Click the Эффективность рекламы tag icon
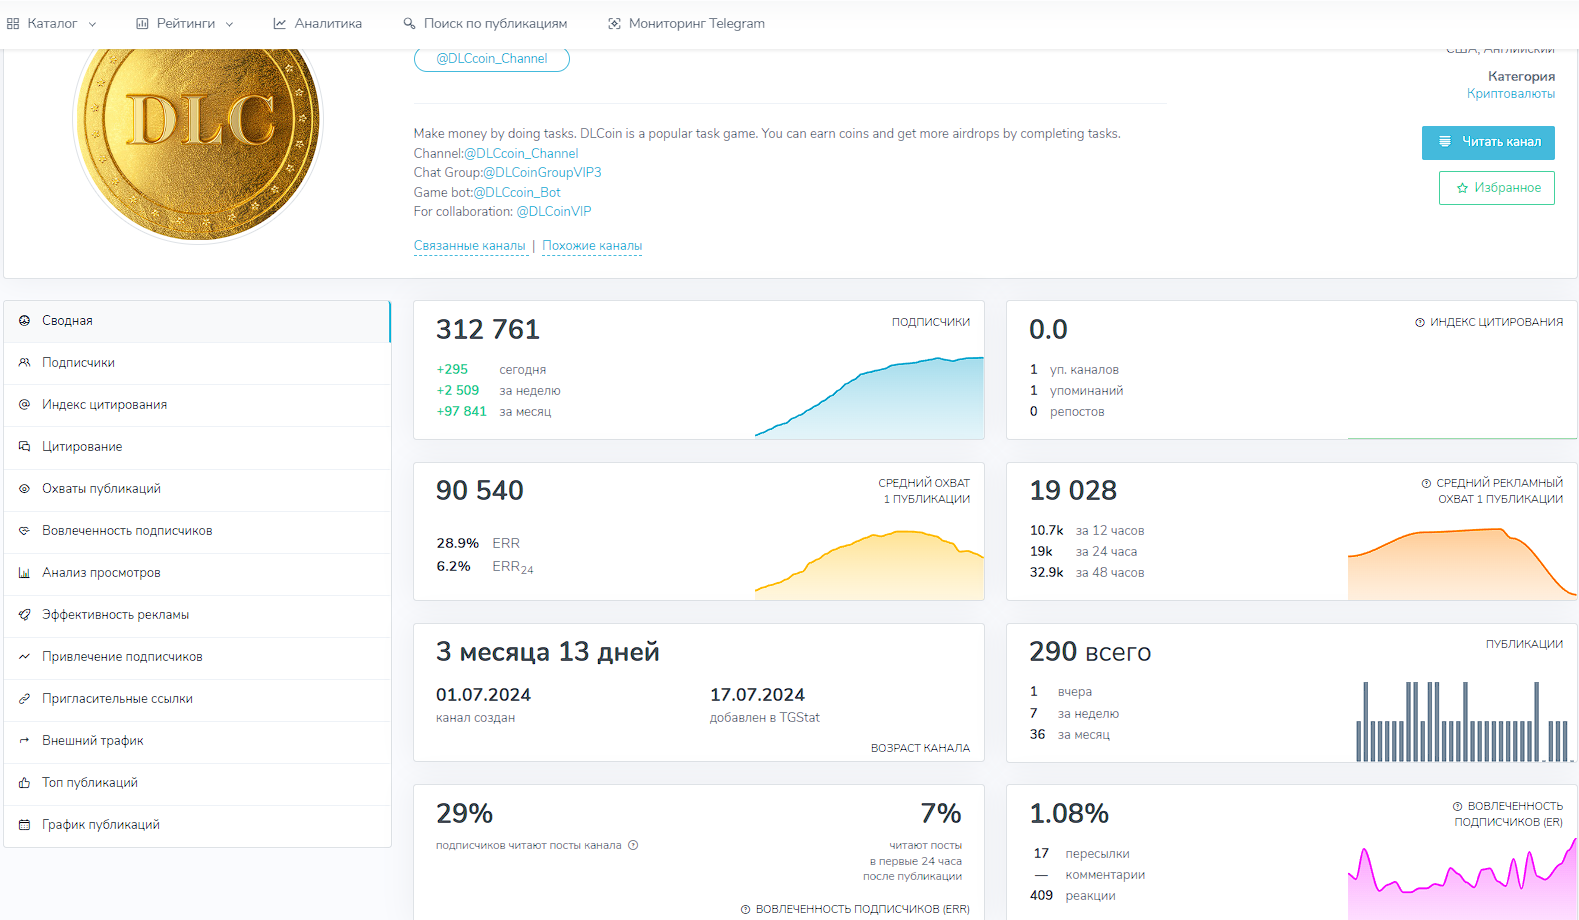This screenshot has width=1579, height=920. tap(24, 615)
